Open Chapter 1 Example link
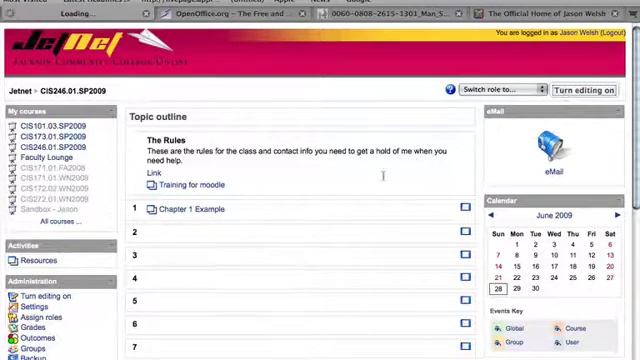This screenshot has width=640, height=360. [x=192, y=209]
